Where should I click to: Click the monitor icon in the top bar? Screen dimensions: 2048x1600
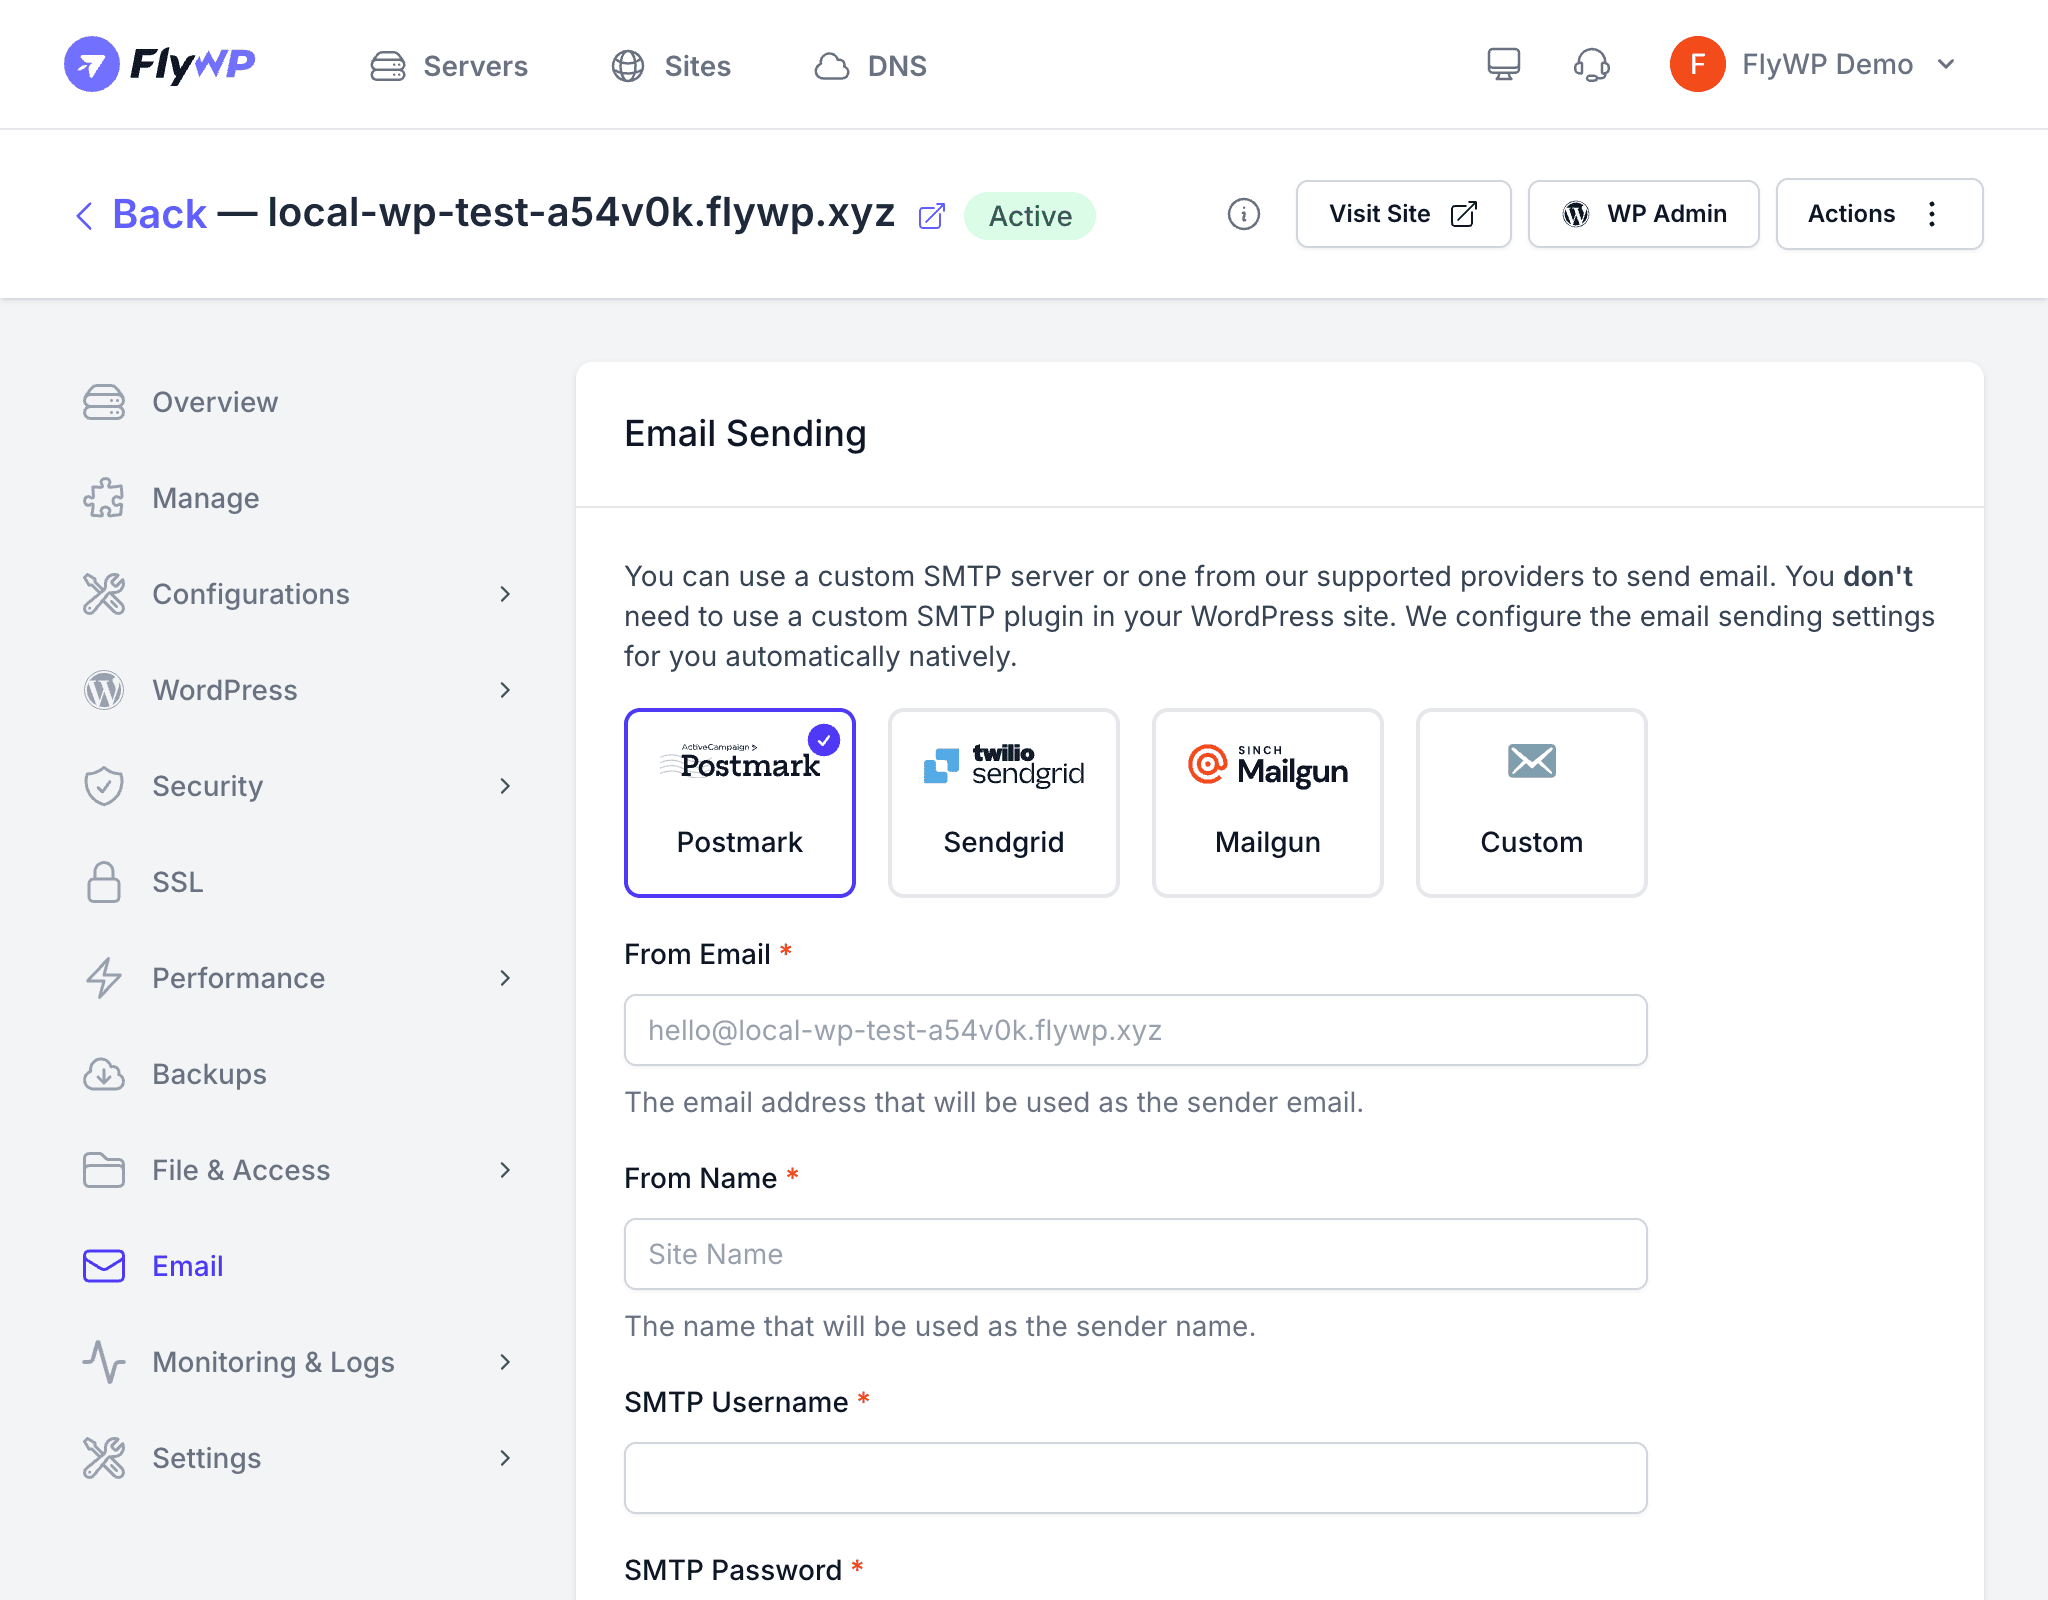click(1503, 65)
